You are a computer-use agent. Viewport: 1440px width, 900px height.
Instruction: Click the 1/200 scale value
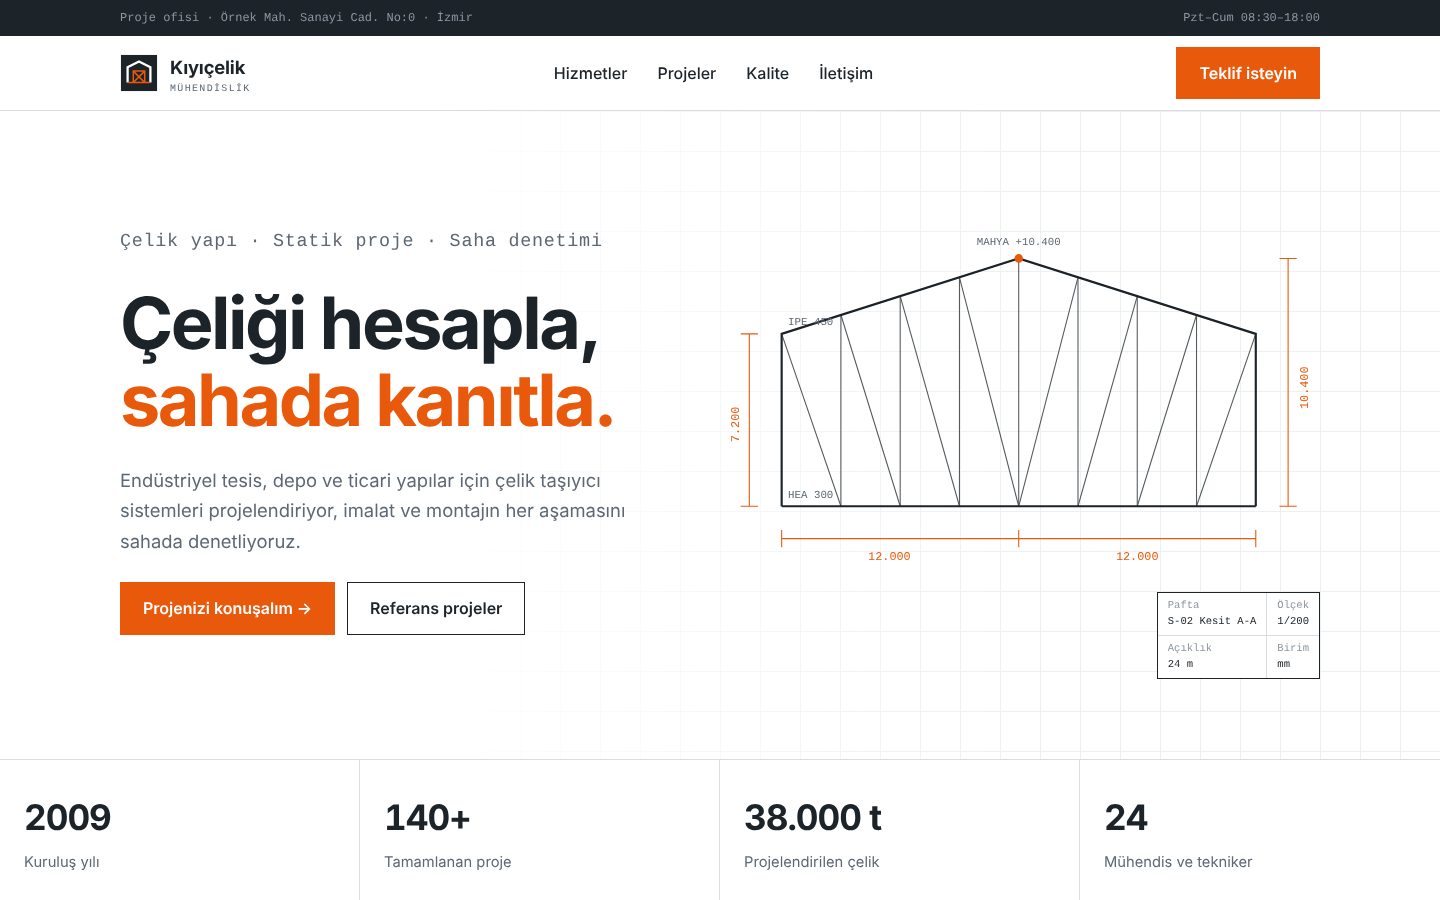coord(1293,621)
